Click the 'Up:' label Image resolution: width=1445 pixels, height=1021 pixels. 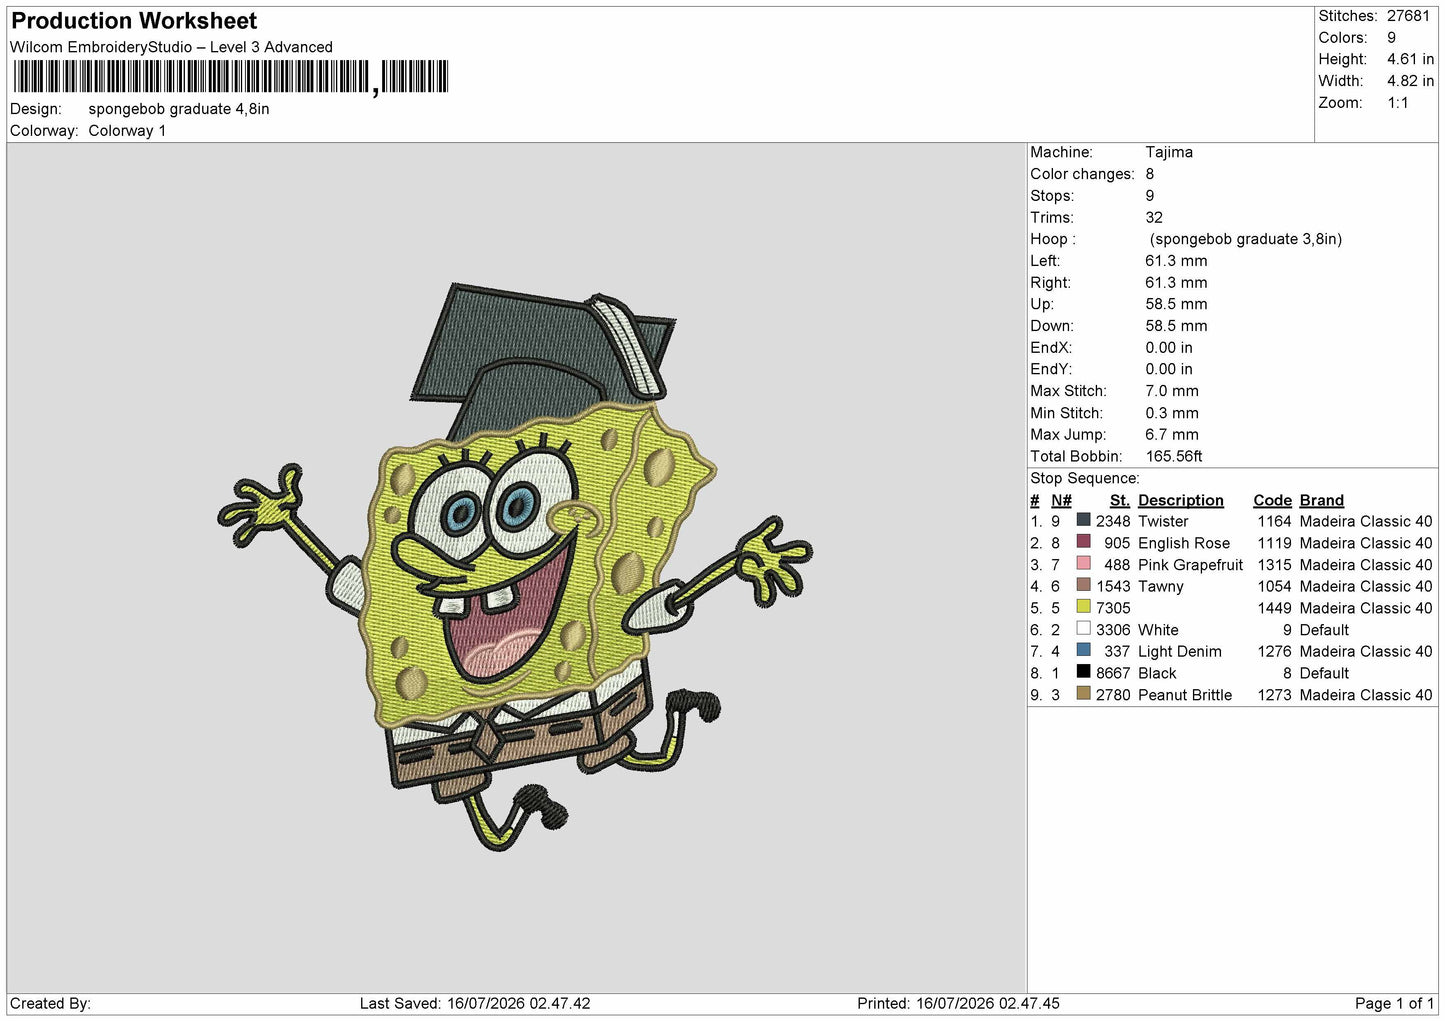click(x=1042, y=304)
